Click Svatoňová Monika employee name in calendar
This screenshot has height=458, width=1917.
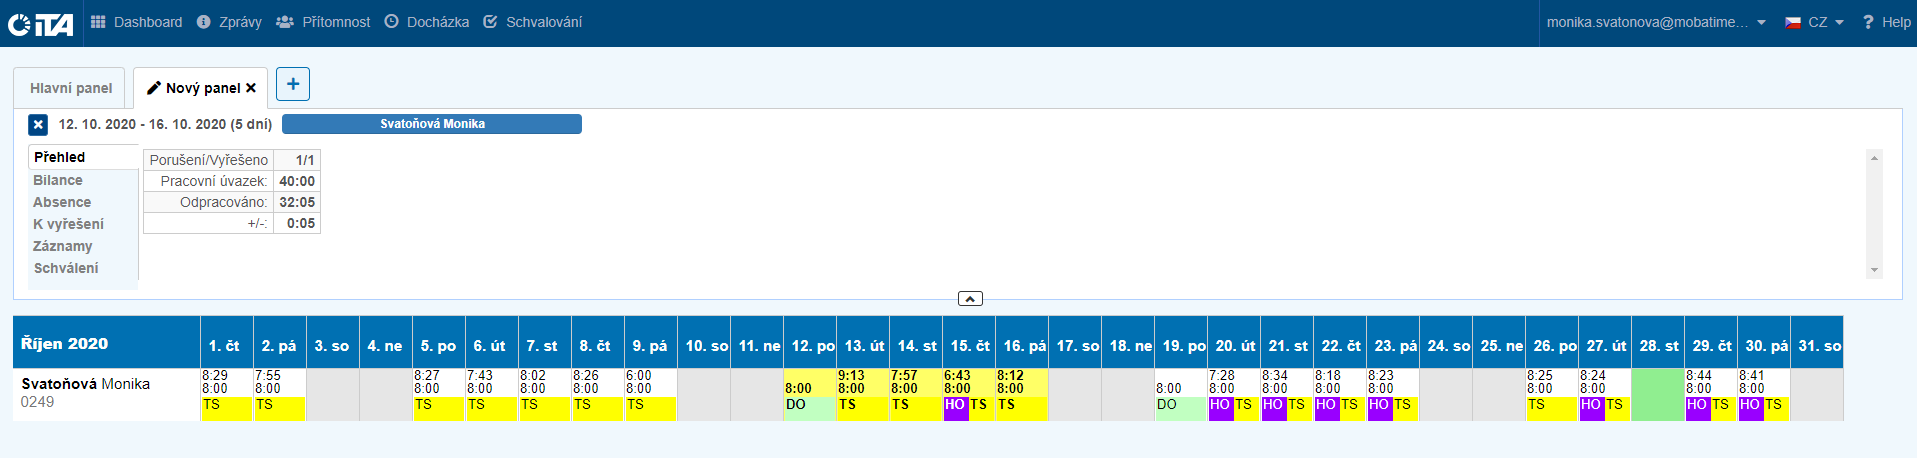(86, 384)
